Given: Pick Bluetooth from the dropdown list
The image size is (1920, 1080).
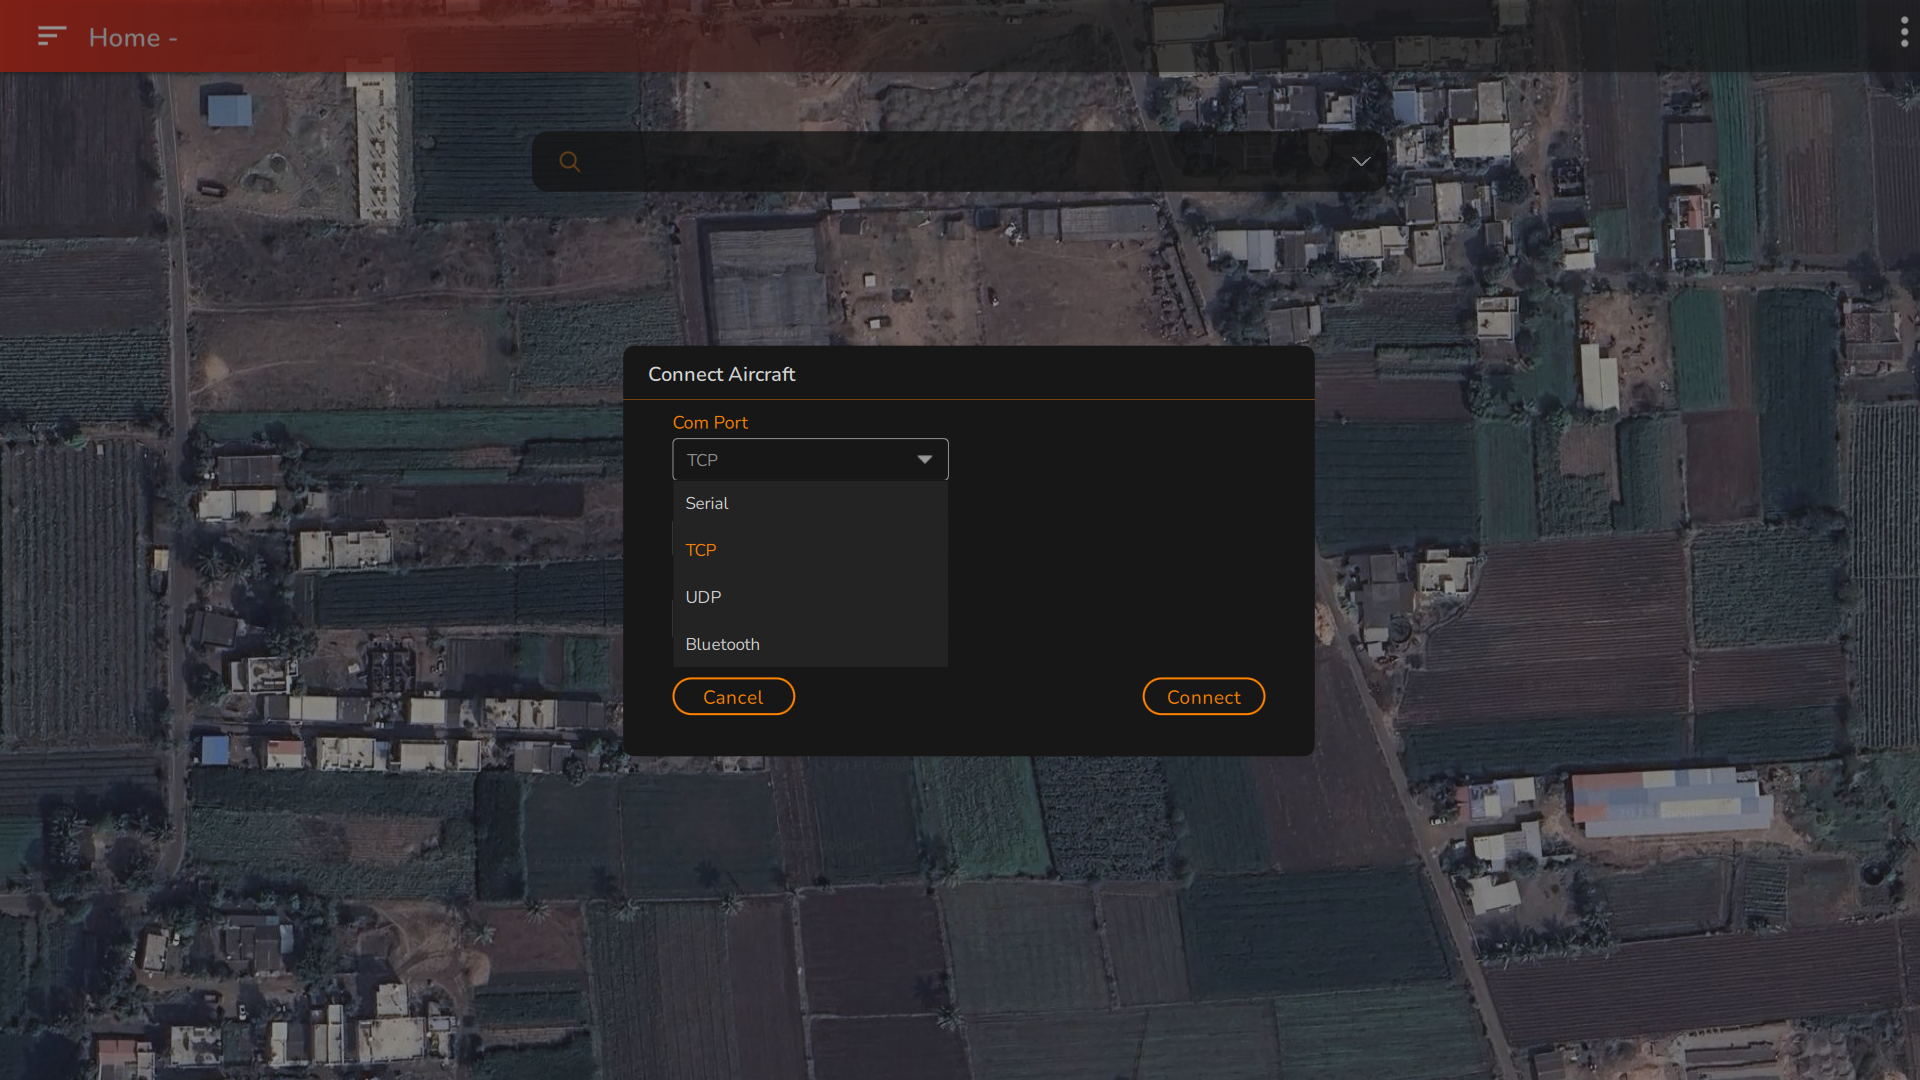Looking at the screenshot, I should click(722, 644).
